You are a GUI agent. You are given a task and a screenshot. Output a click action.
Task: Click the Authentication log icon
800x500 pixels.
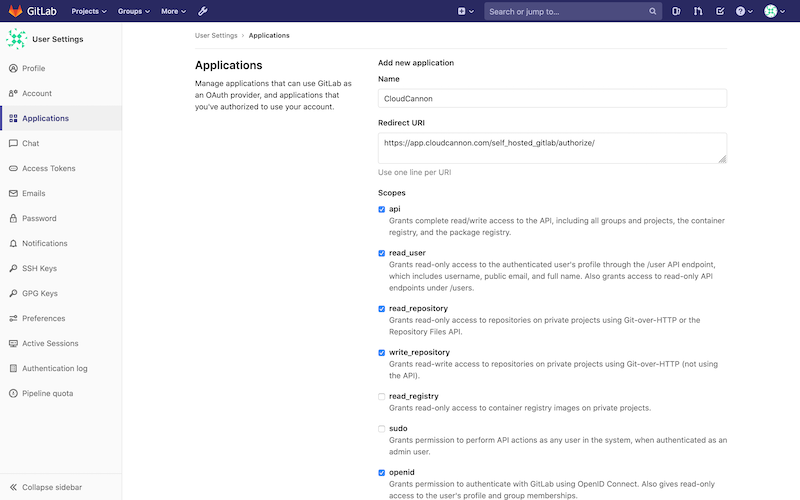13,368
